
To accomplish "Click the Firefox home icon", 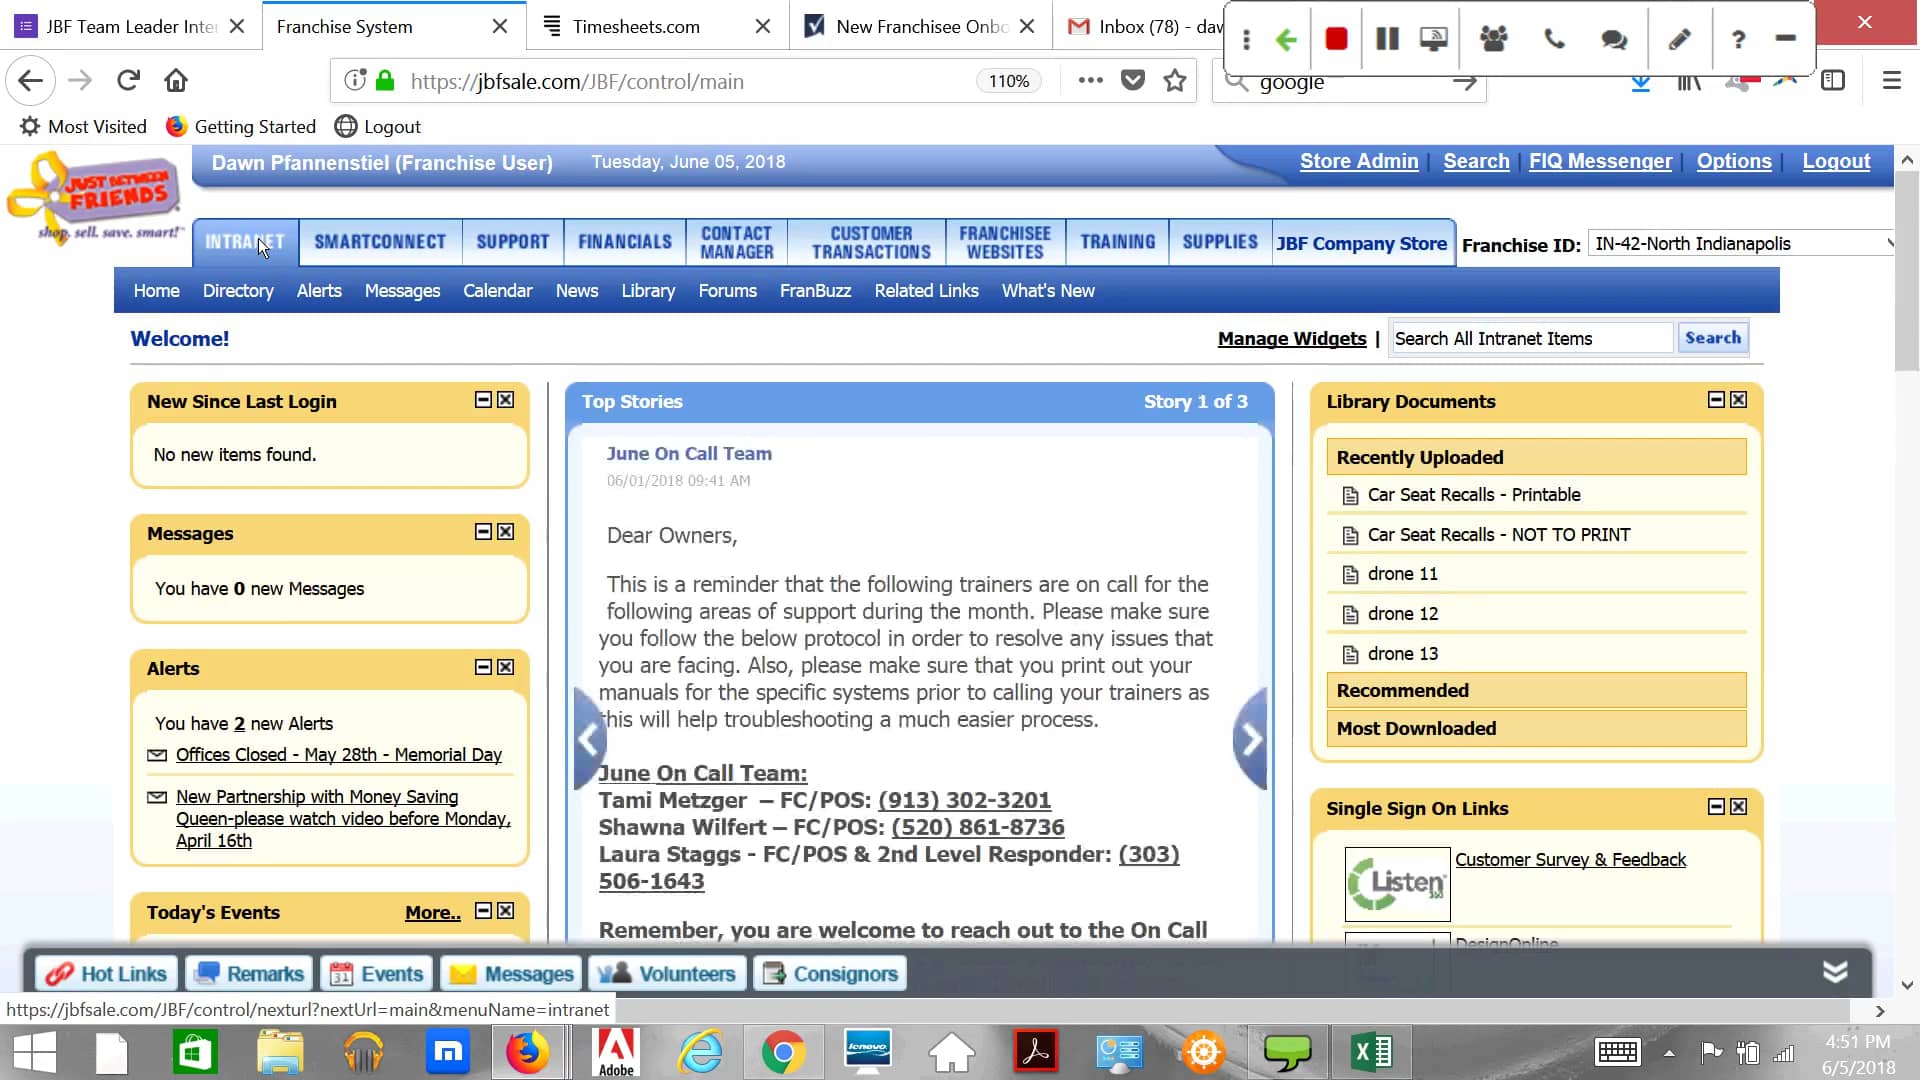I will tap(176, 81).
